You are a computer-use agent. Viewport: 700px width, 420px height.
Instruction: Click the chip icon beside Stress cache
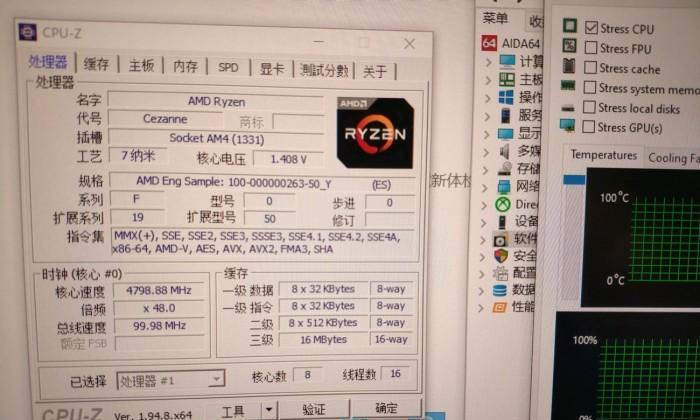(x=569, y=66)
